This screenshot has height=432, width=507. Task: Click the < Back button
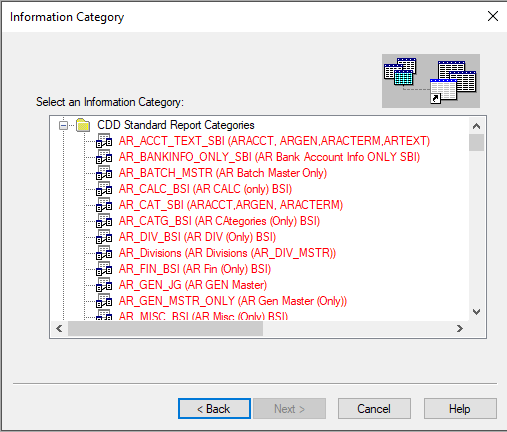pos(214,408)
